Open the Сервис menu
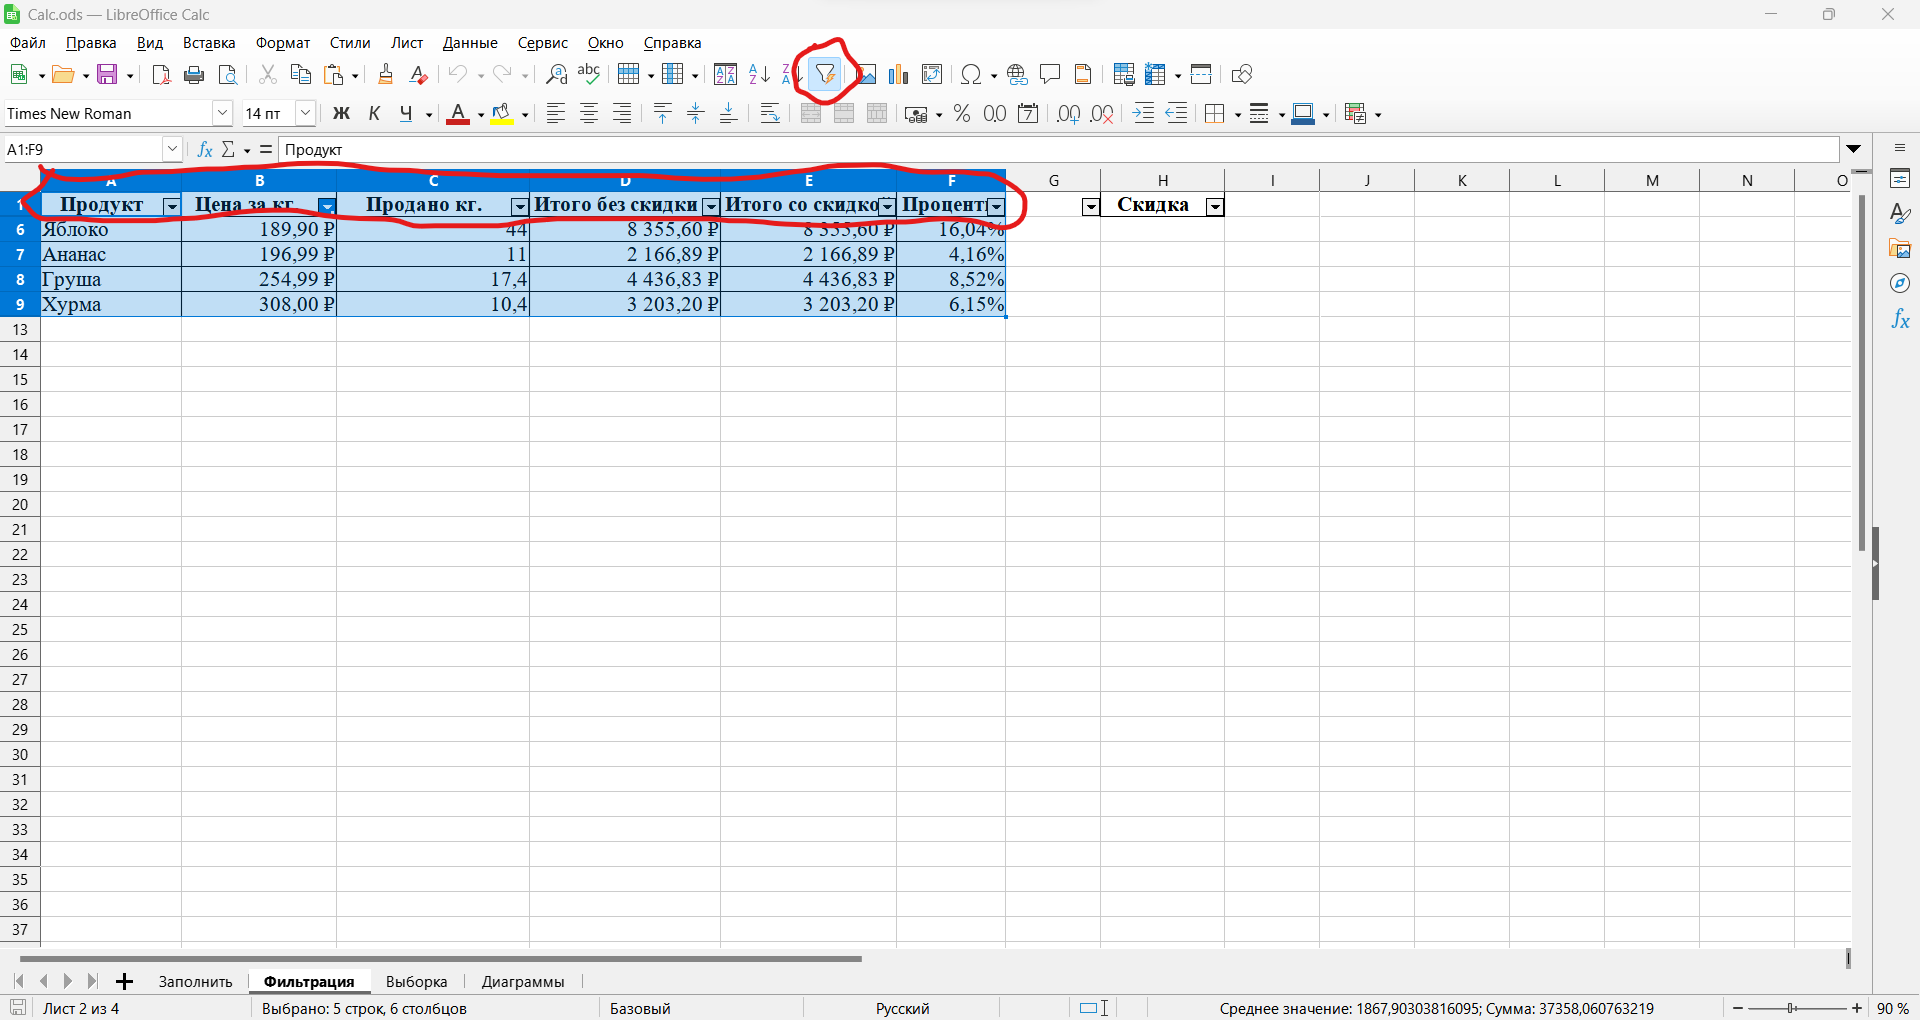This screenshot has width=1920, height=1020. [x=543, y=43]
